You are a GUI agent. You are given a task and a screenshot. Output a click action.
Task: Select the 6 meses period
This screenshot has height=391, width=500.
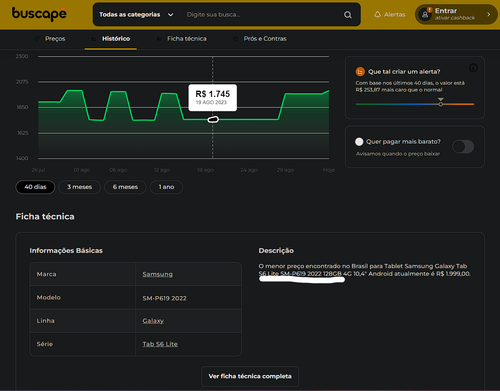(125, 187)
